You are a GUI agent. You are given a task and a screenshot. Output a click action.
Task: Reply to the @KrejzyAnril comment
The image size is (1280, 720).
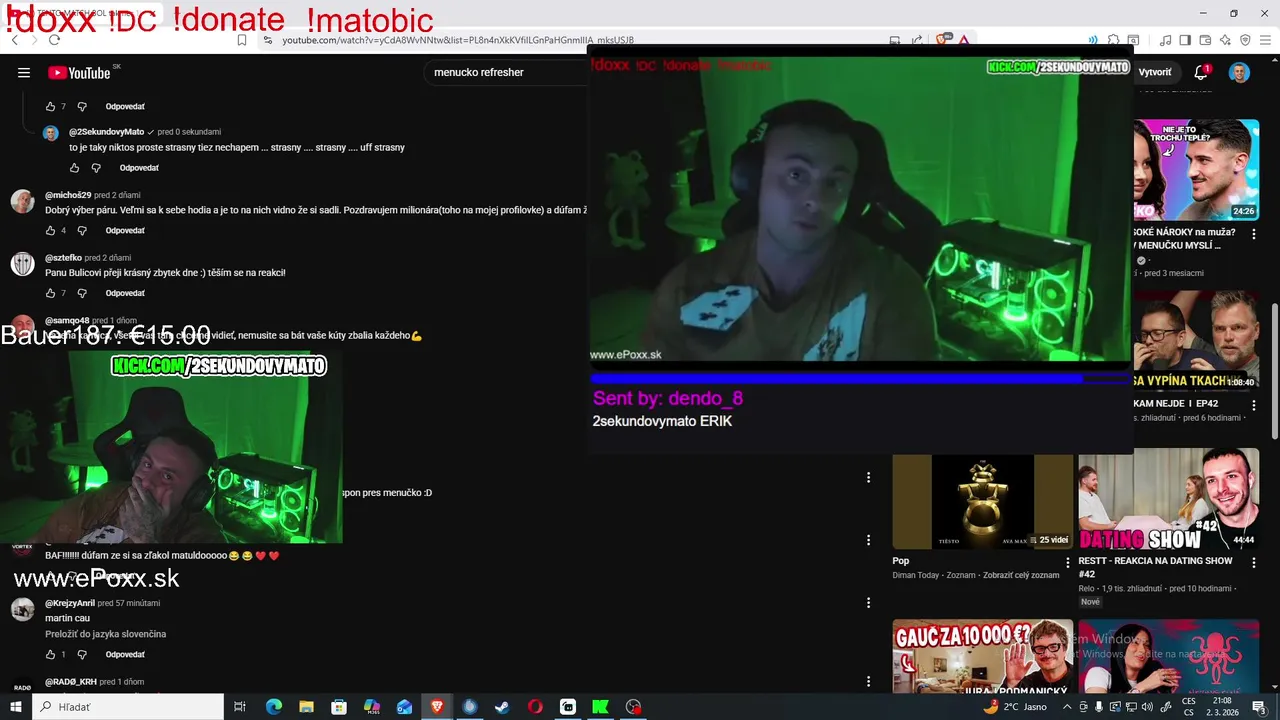[125, 655]
